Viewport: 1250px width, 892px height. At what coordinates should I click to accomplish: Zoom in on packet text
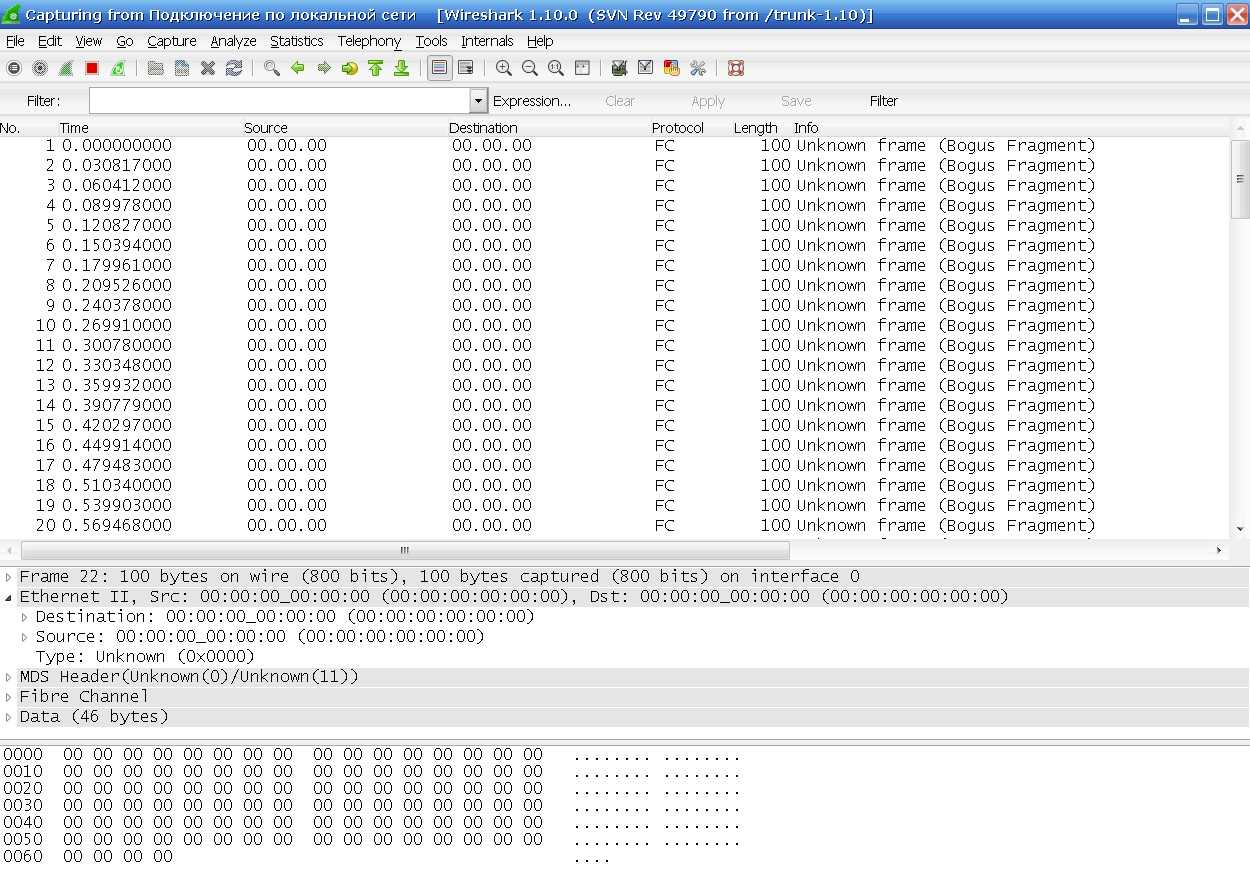pos(504,68)
